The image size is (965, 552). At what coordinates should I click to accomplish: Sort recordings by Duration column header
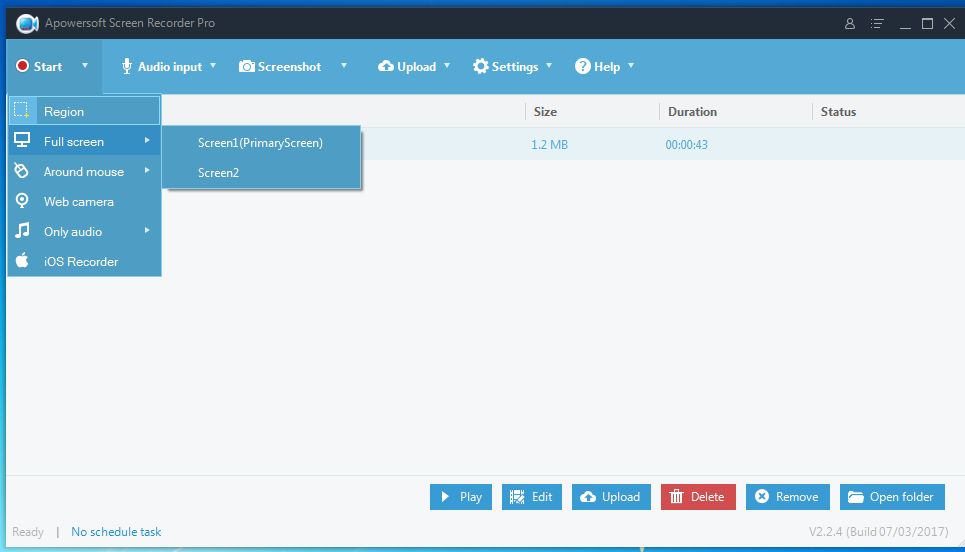tap(692, 112)
